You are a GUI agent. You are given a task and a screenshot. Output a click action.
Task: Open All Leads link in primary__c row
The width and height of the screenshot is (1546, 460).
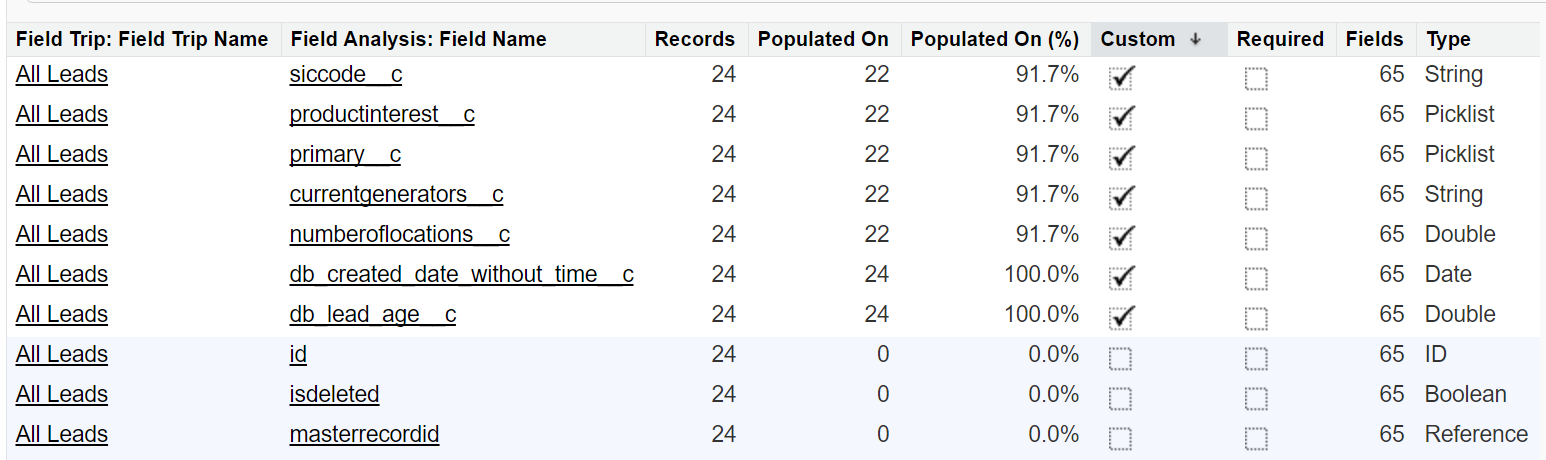(x=62, y=155)
